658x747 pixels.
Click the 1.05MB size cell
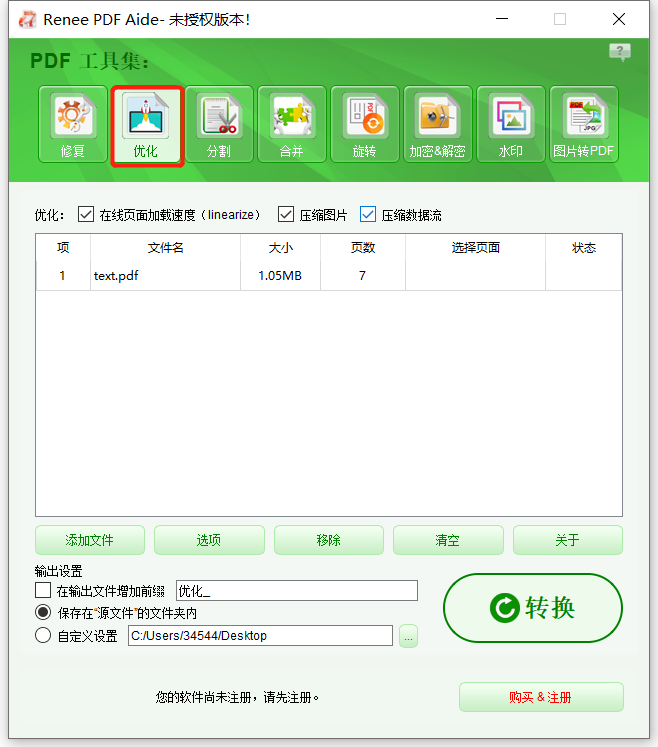pyautogui.click(x=280, y=276)
